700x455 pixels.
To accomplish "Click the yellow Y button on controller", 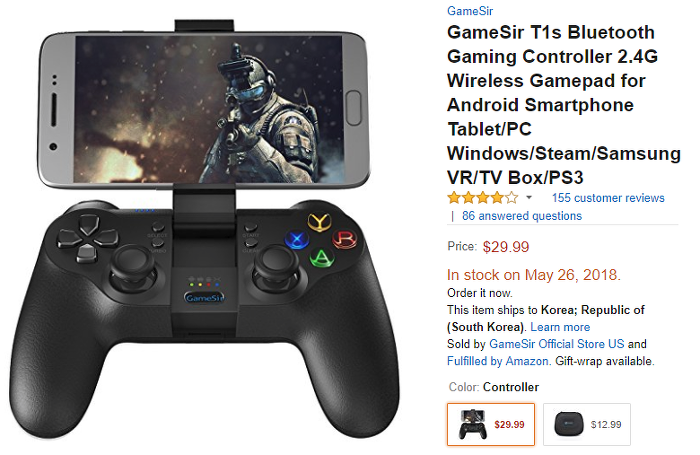I will pos(320,221).
